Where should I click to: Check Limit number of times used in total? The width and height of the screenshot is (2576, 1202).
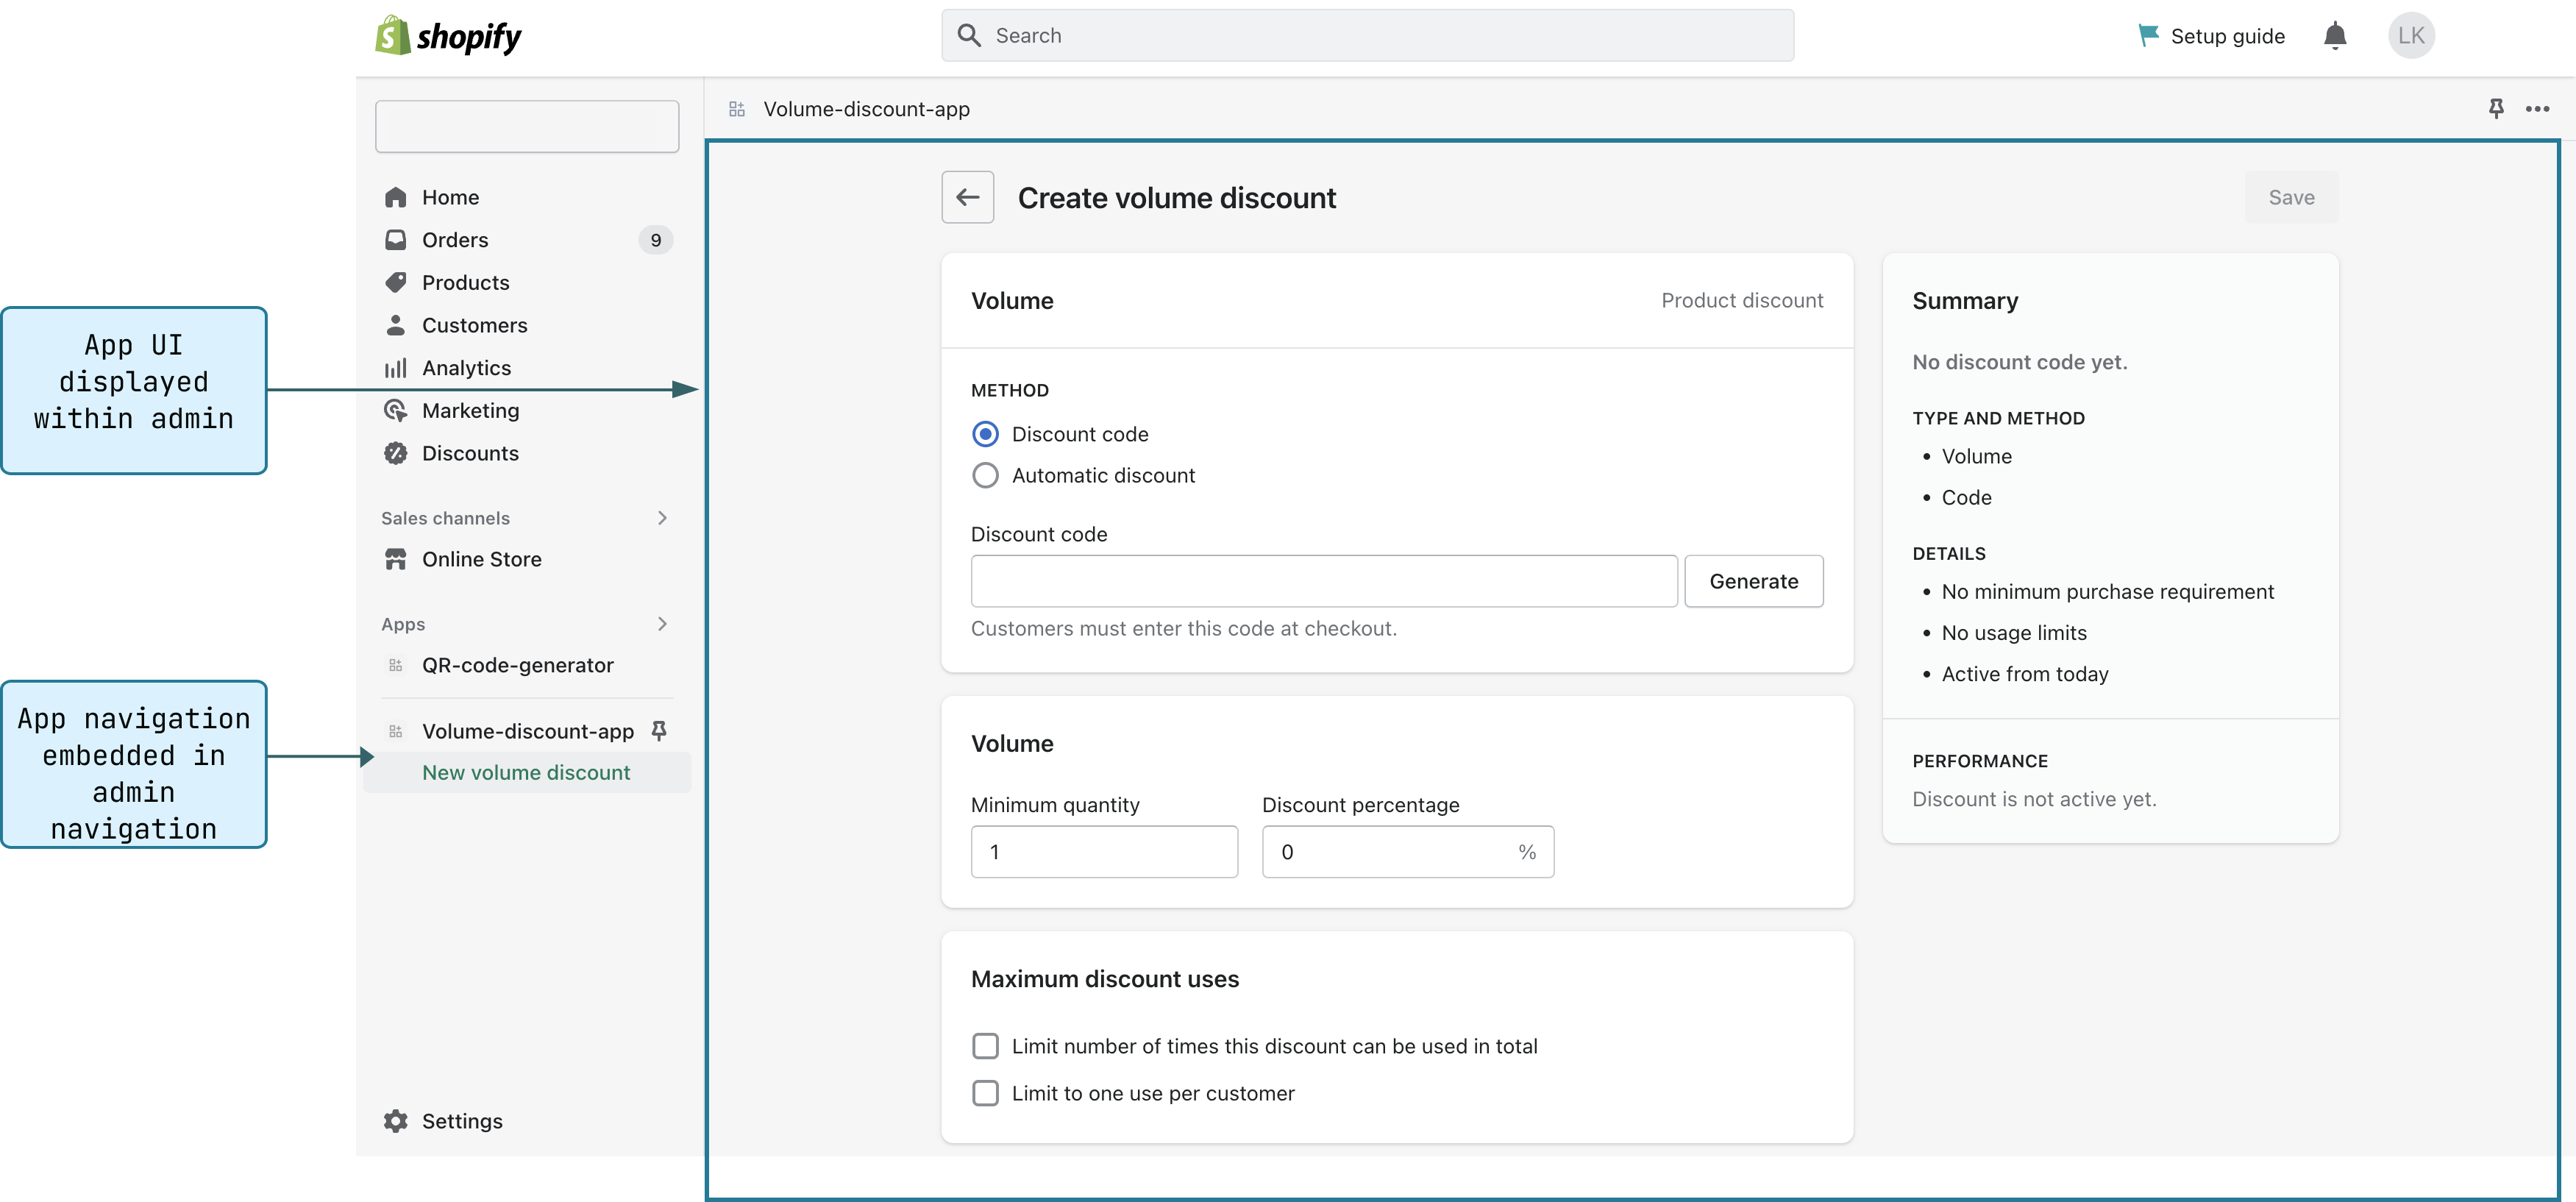point(985,1046)
